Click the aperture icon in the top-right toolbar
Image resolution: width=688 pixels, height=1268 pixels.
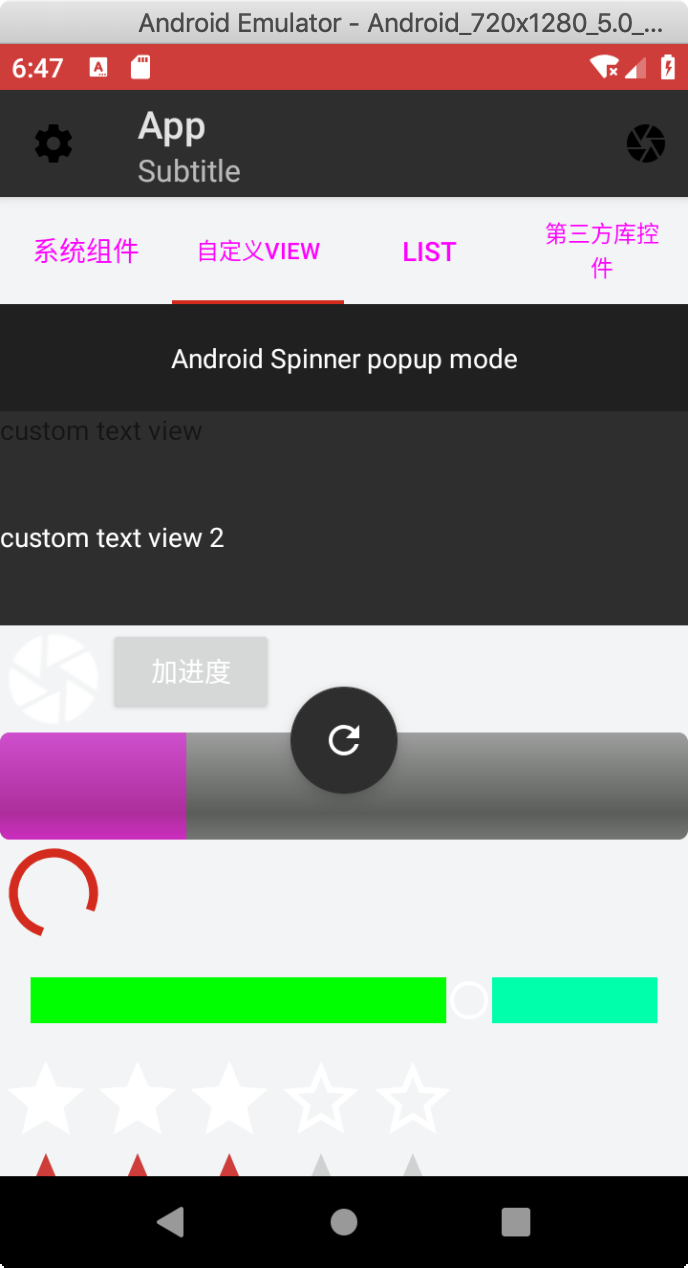[646, 142]
